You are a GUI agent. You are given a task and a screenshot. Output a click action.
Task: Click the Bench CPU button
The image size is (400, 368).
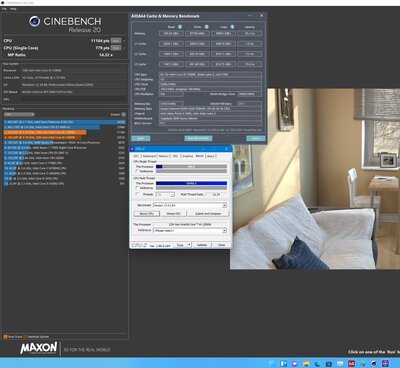147,213
